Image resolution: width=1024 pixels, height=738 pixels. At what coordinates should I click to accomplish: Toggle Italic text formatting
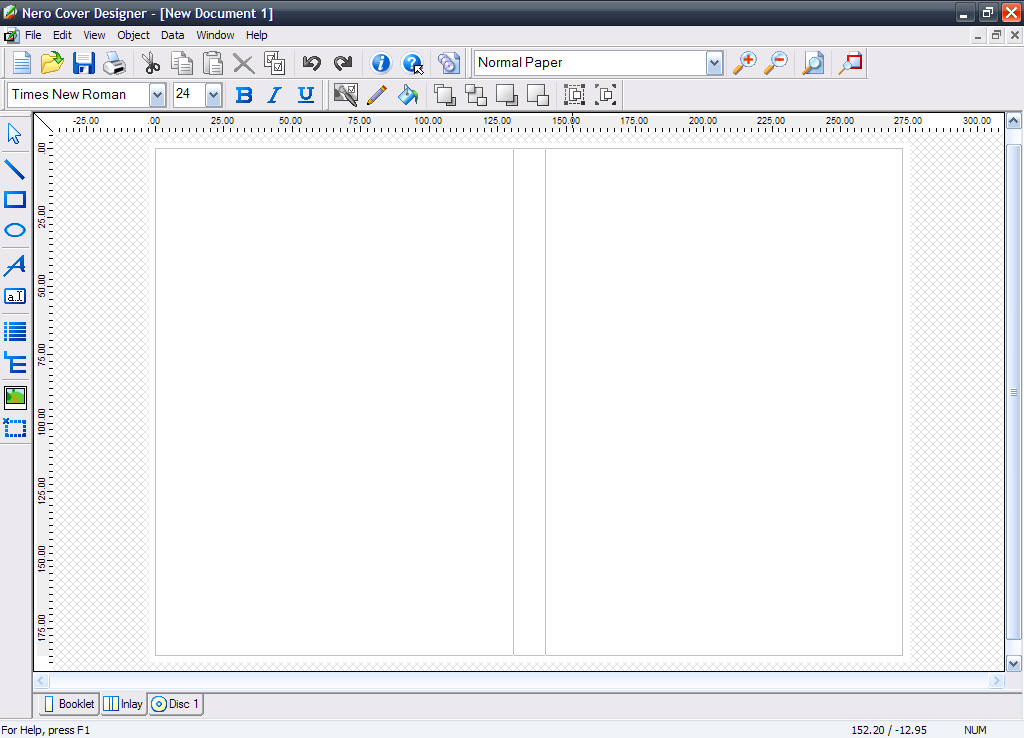[x=275, y=95]
